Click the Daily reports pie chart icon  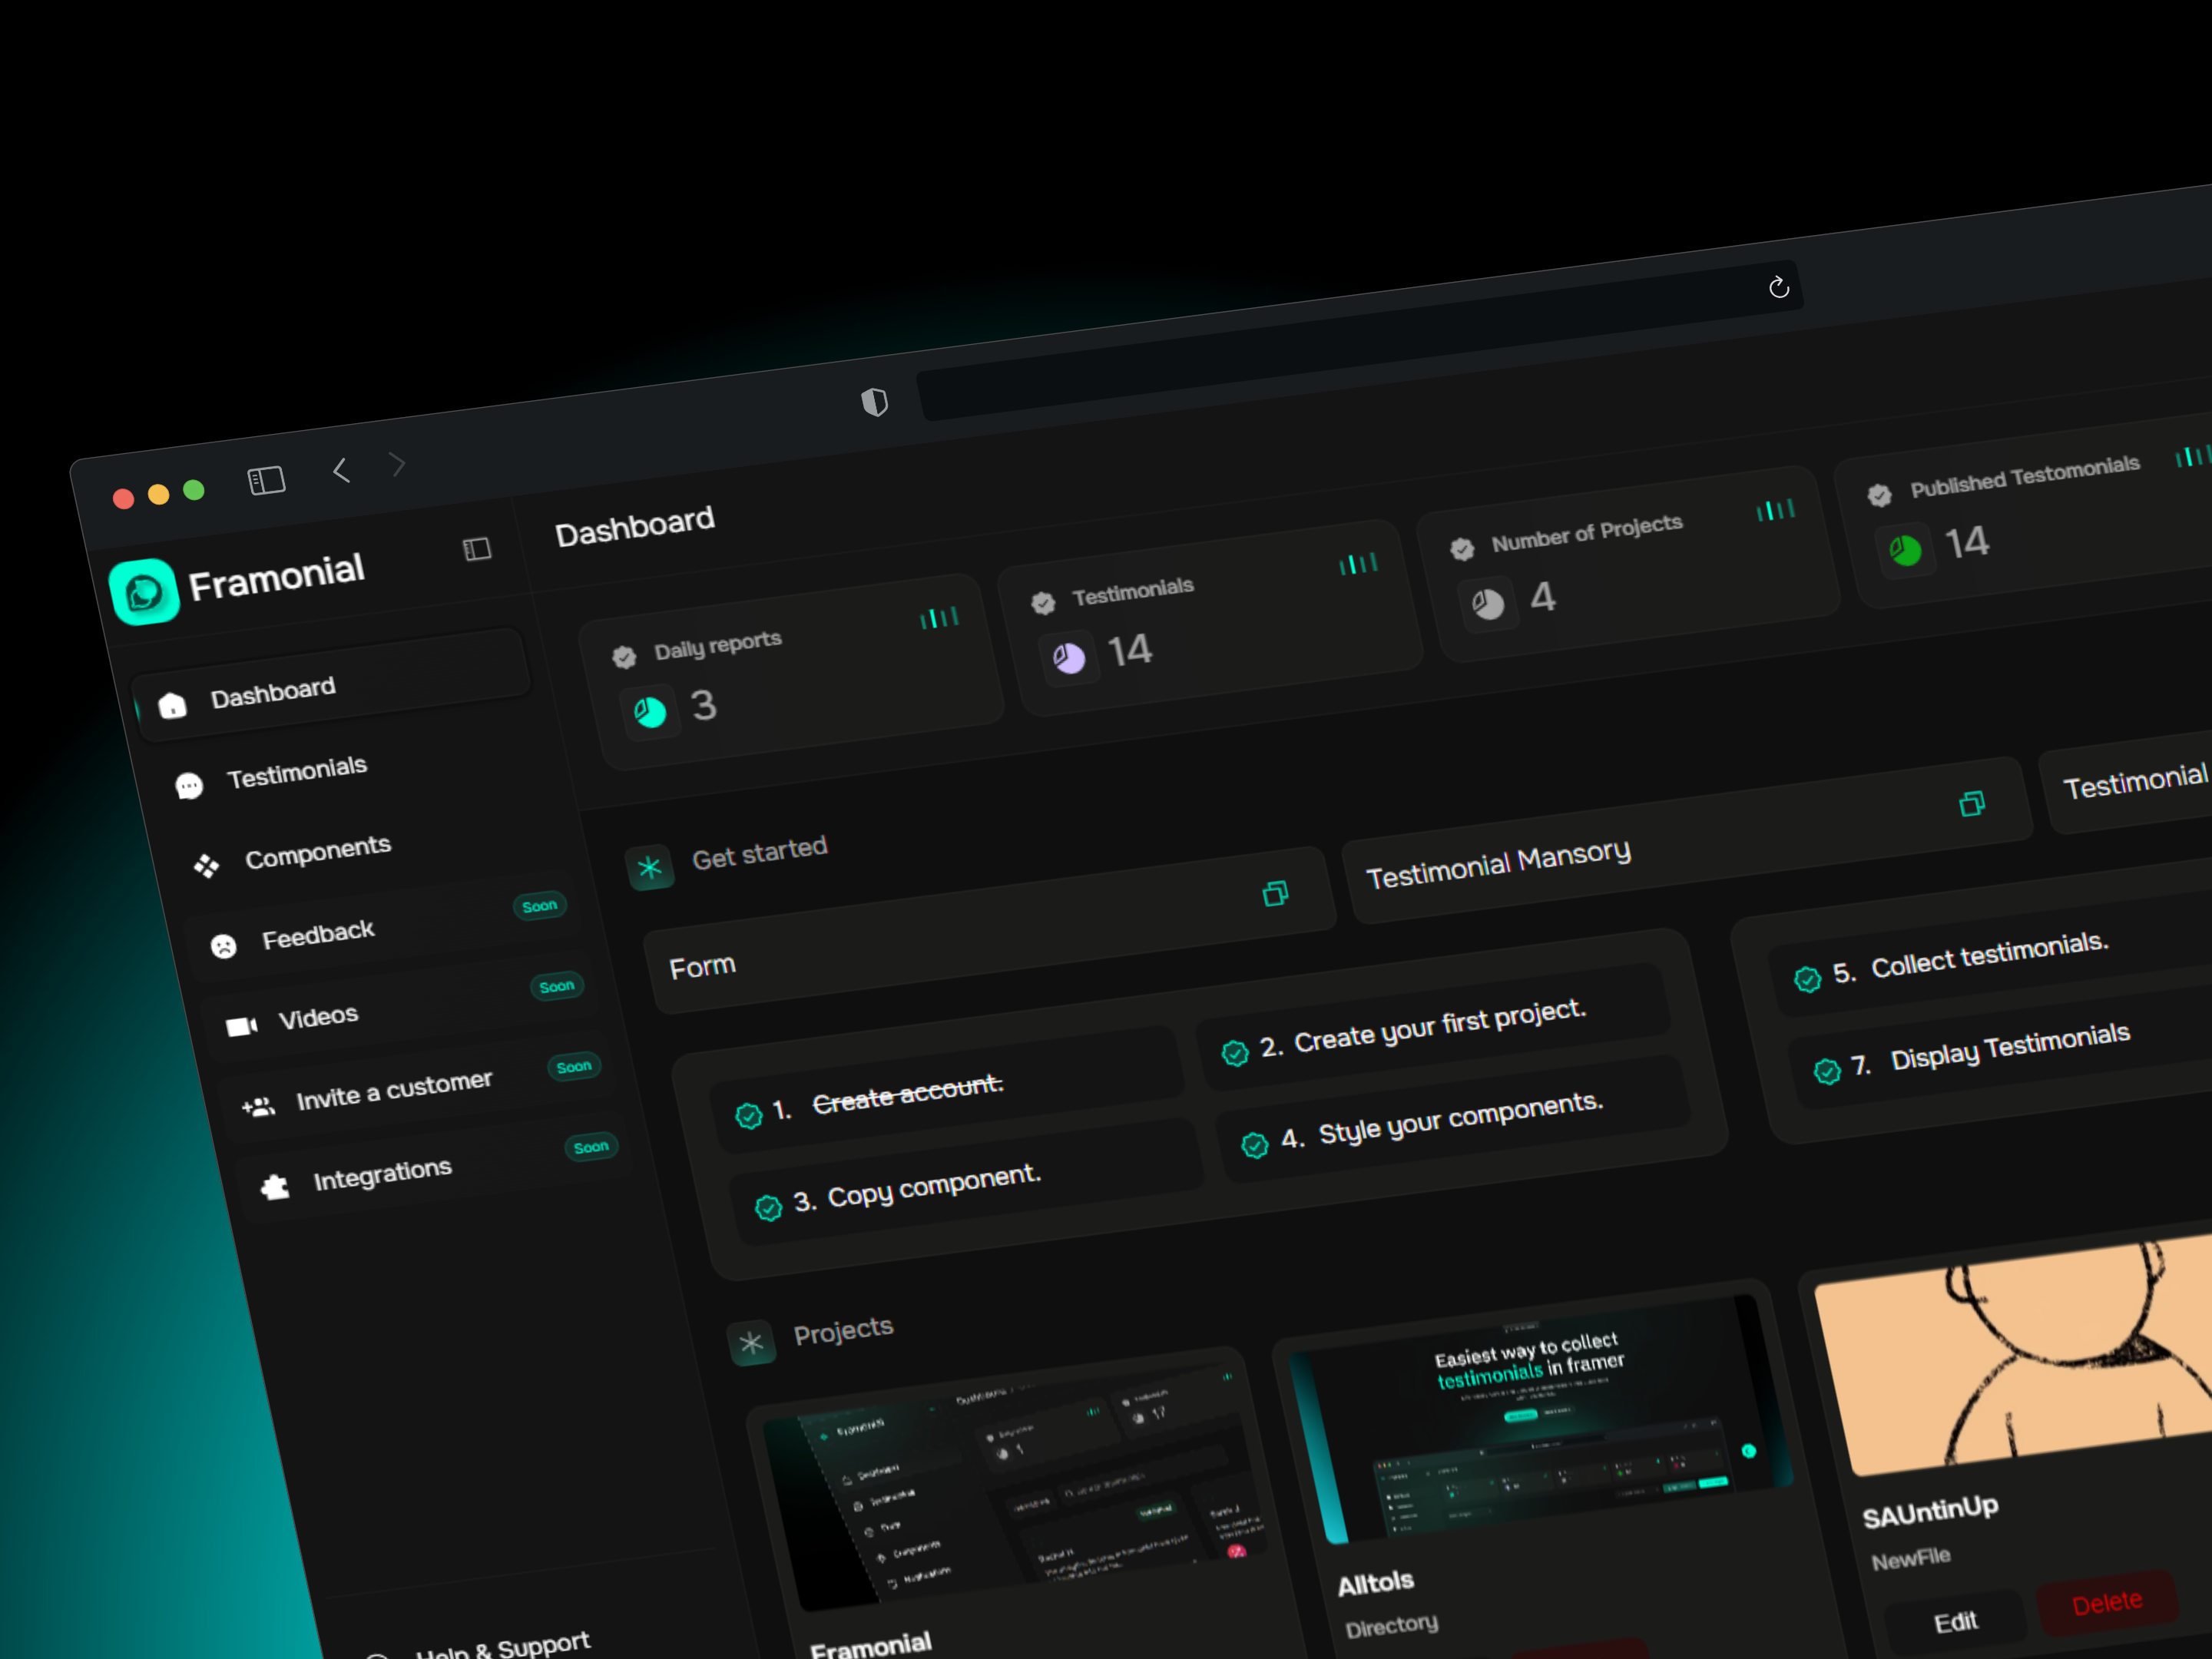(x=650, y=713)
